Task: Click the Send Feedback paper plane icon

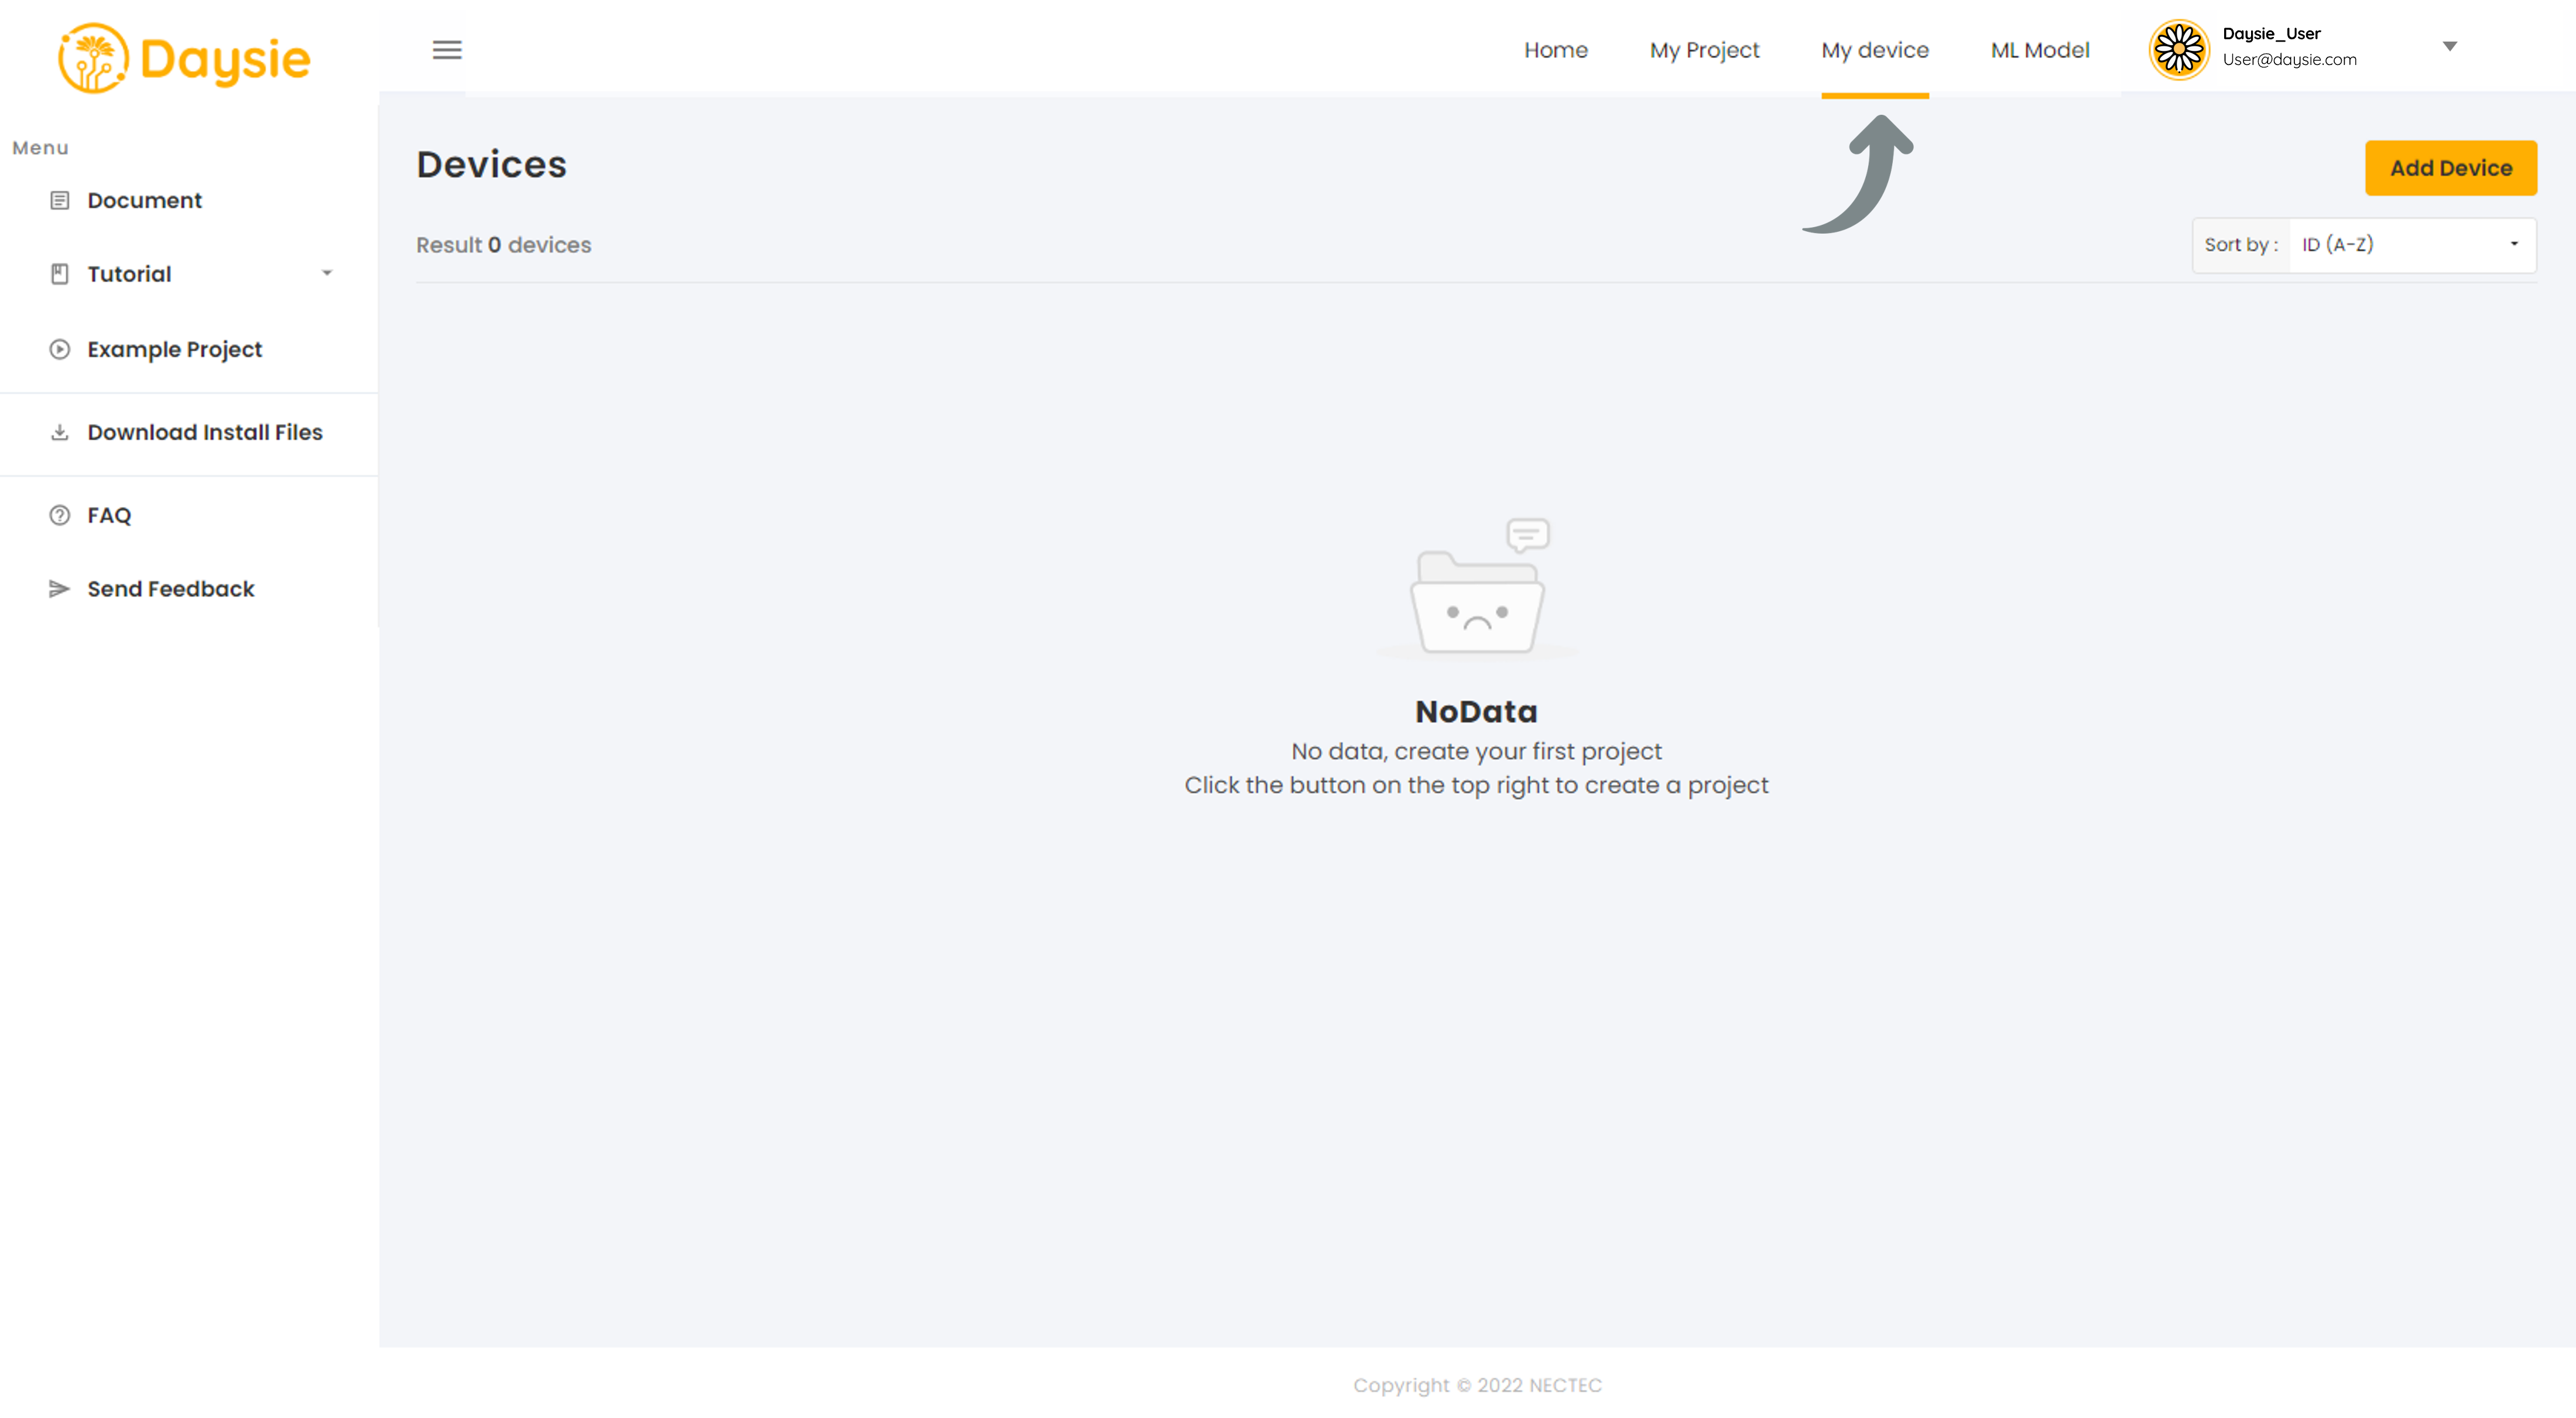Action: pyautogui.click(x=60, y=589)
